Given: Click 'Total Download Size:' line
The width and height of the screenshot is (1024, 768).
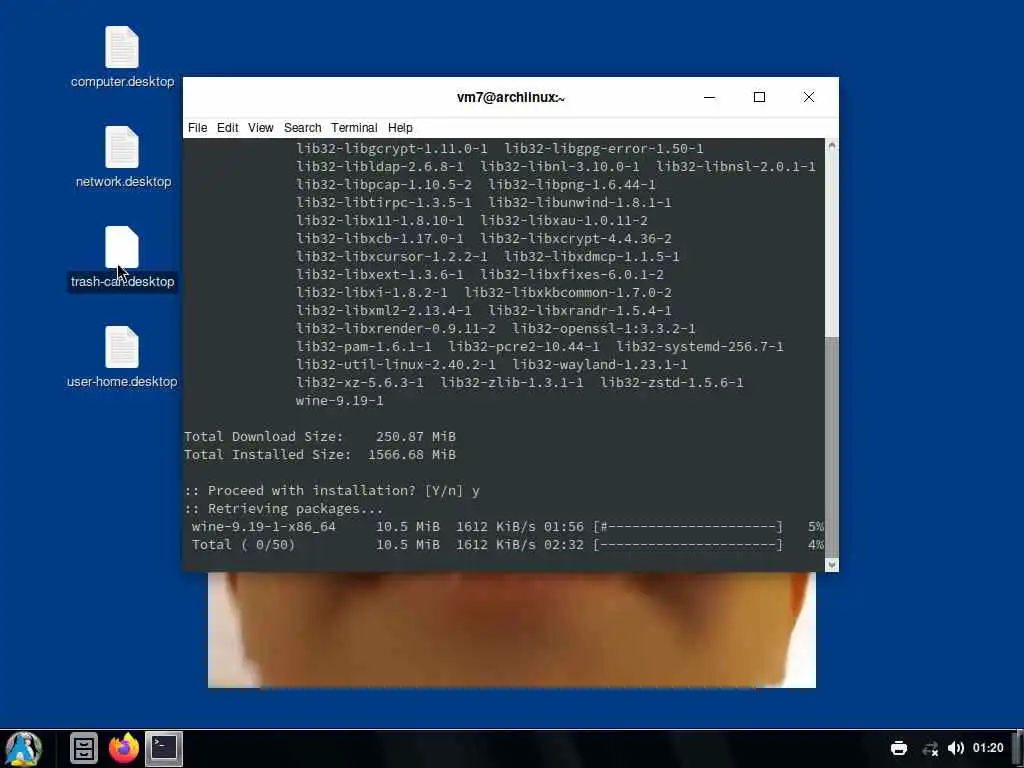Looking at the screenshot, I should (x=320, y=436).
